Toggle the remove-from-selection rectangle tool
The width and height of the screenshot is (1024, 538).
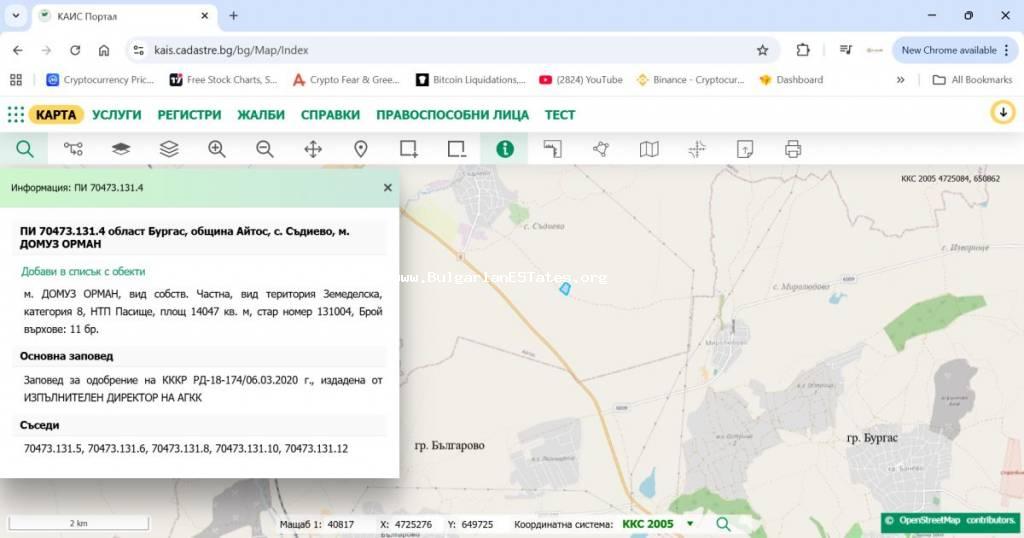(x=457, y=149)
